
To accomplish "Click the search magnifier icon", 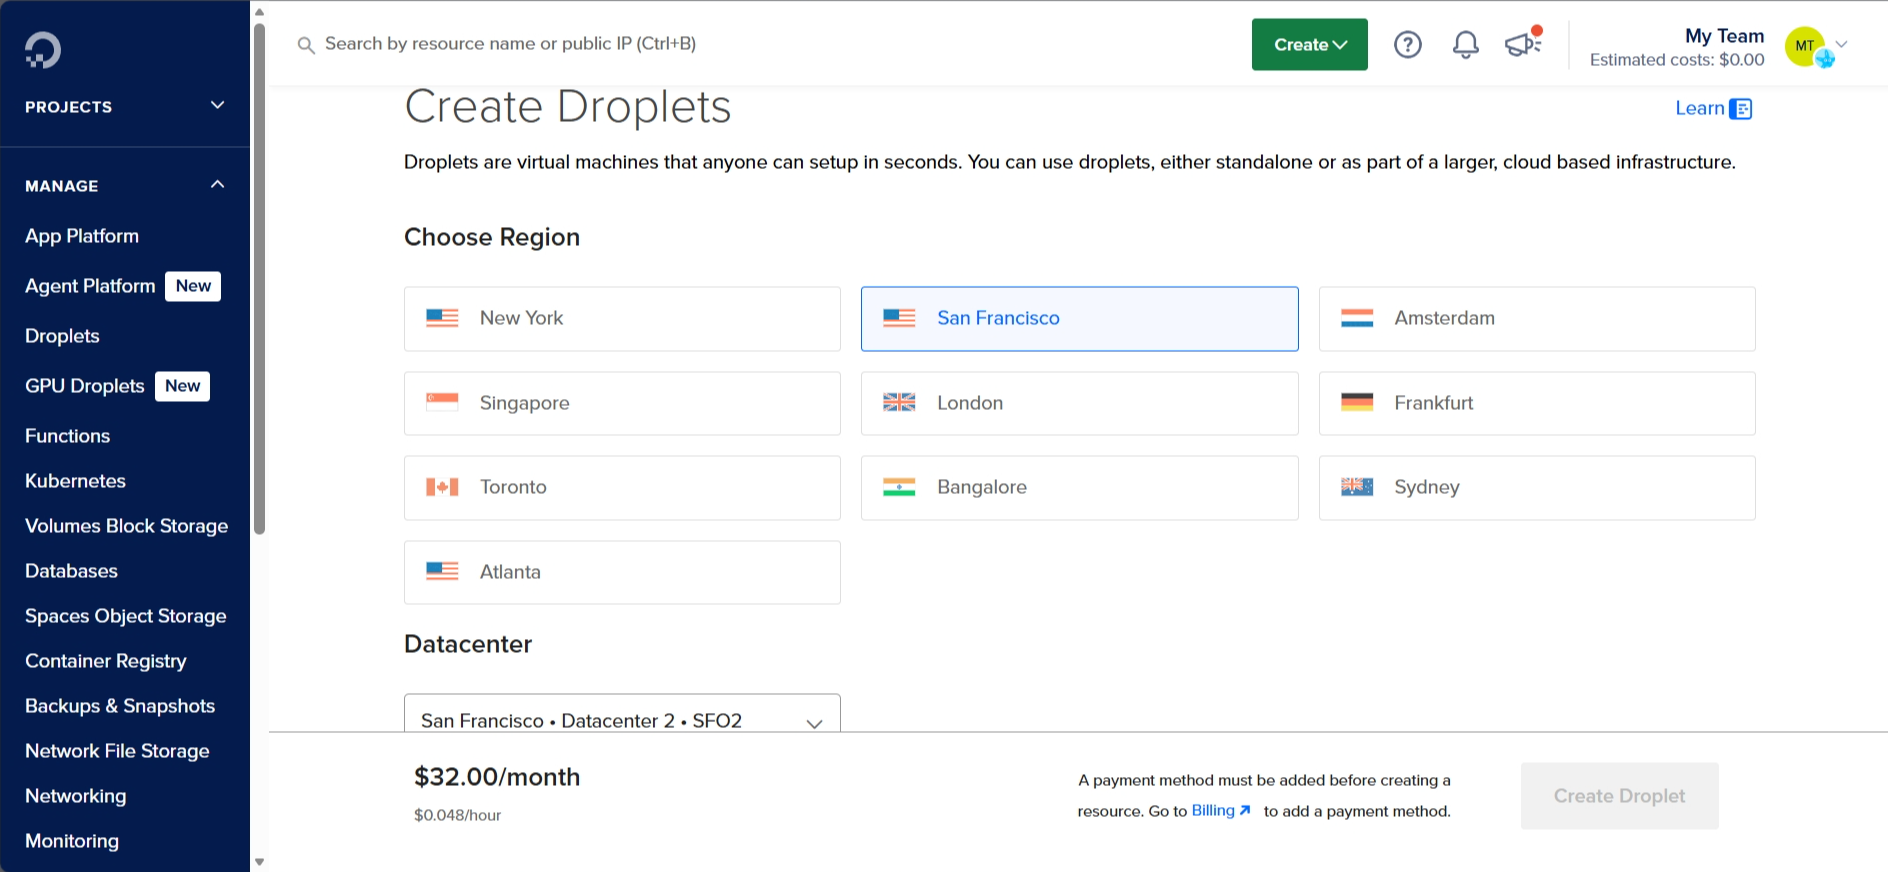I will click(306, 45).
